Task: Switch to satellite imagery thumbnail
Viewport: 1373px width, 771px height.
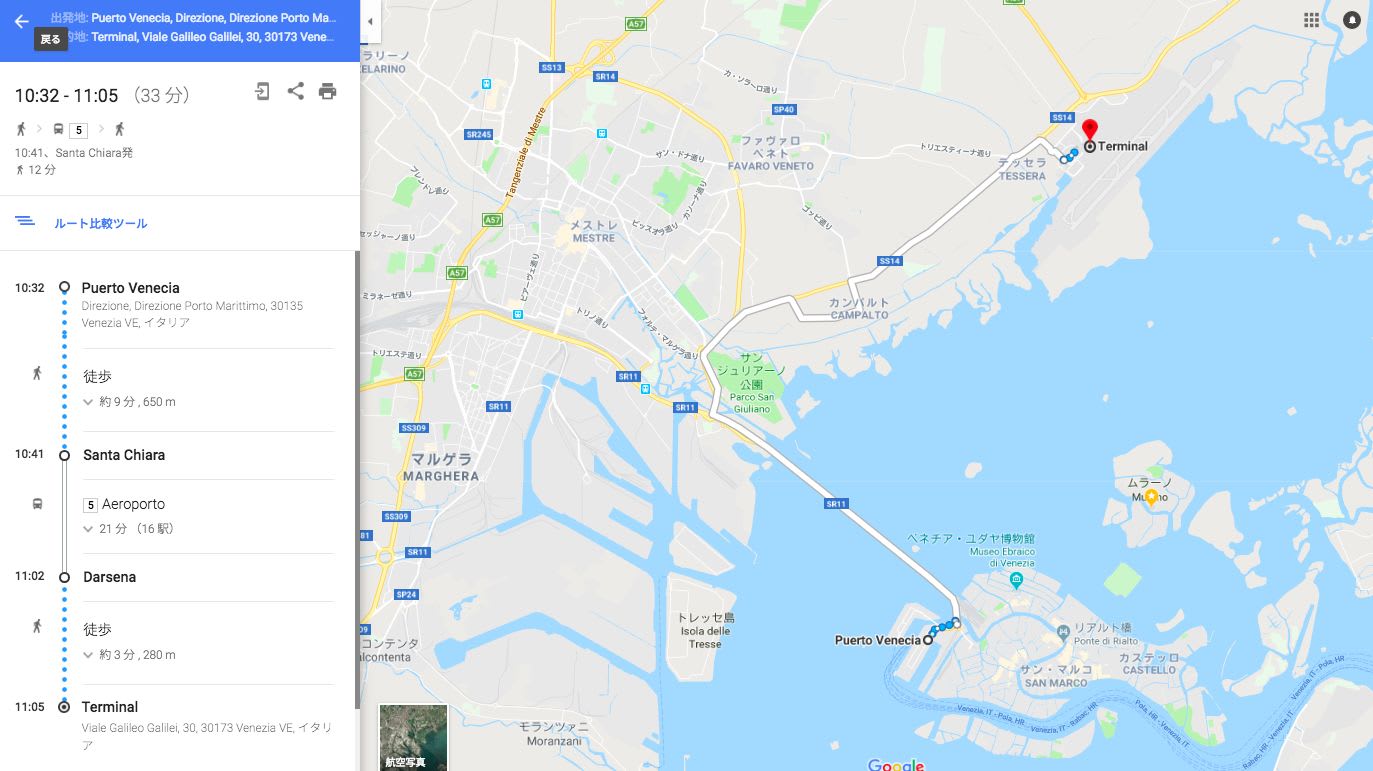Action: coord(413,737)
